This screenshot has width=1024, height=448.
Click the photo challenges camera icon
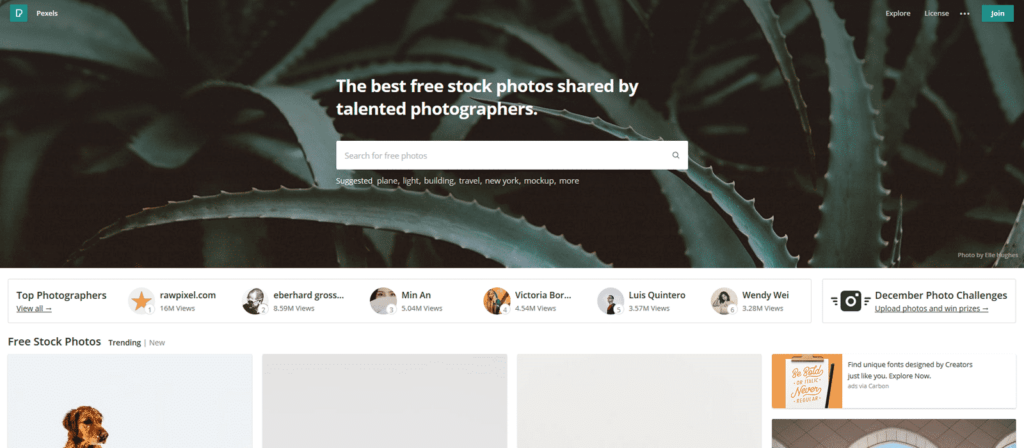click(x=851, y=301)
